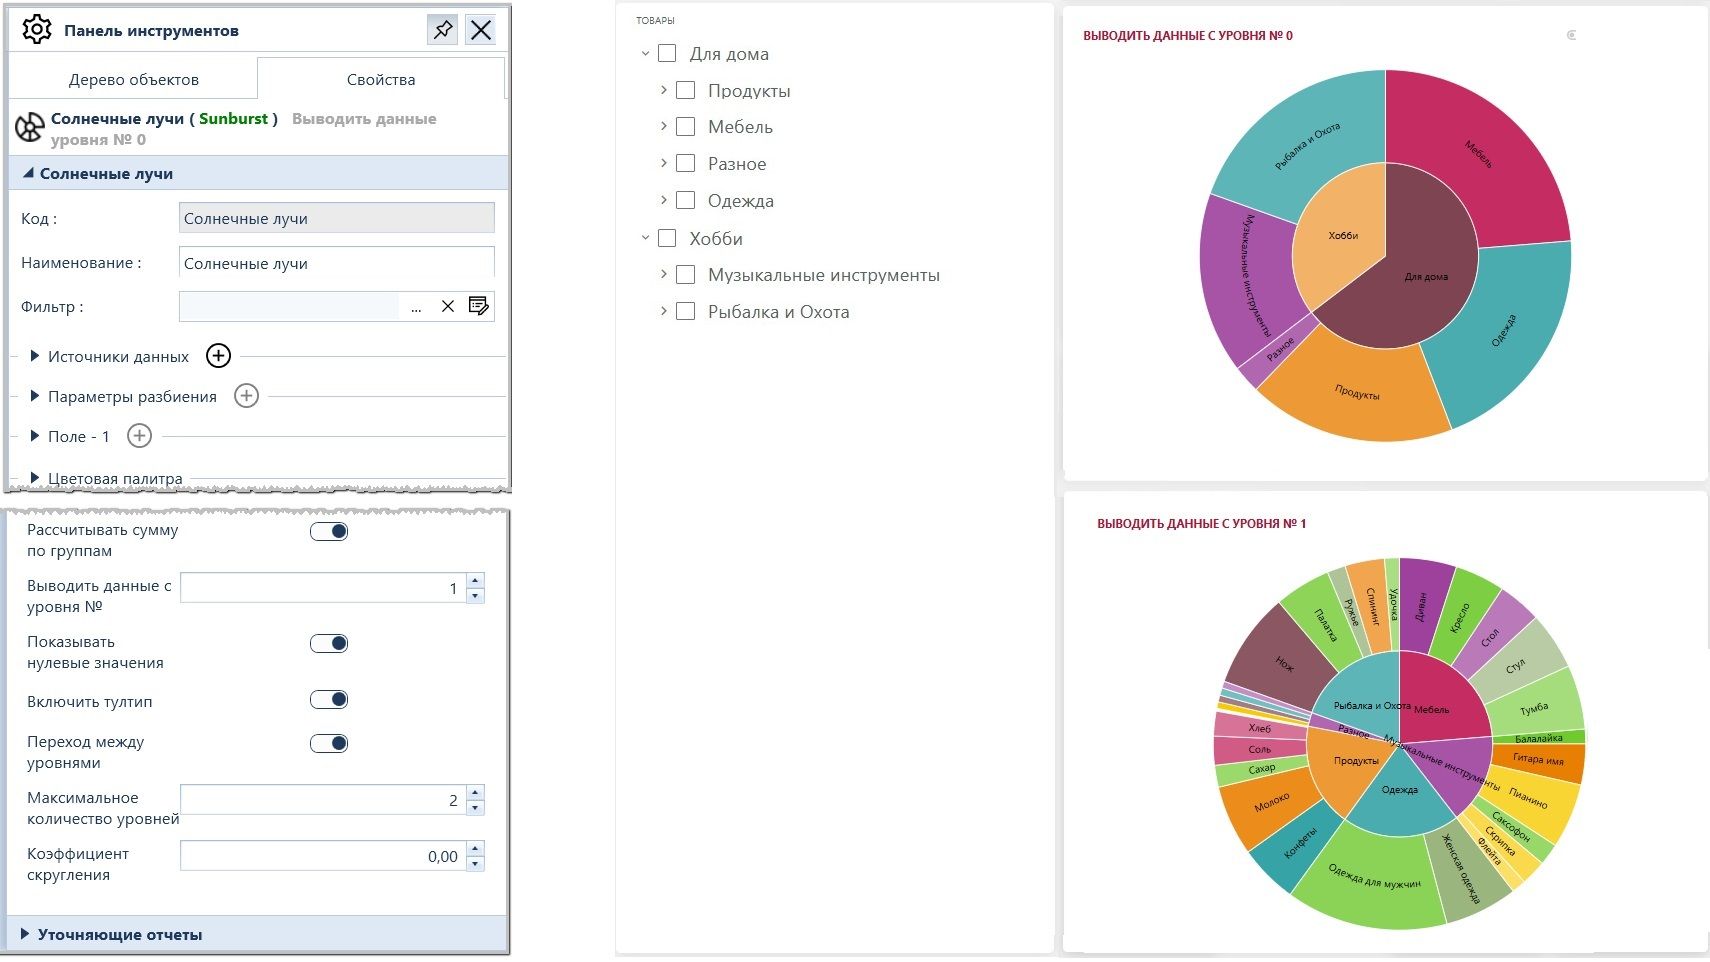Clear the Фильтр field with X icon

pos(448,307)
